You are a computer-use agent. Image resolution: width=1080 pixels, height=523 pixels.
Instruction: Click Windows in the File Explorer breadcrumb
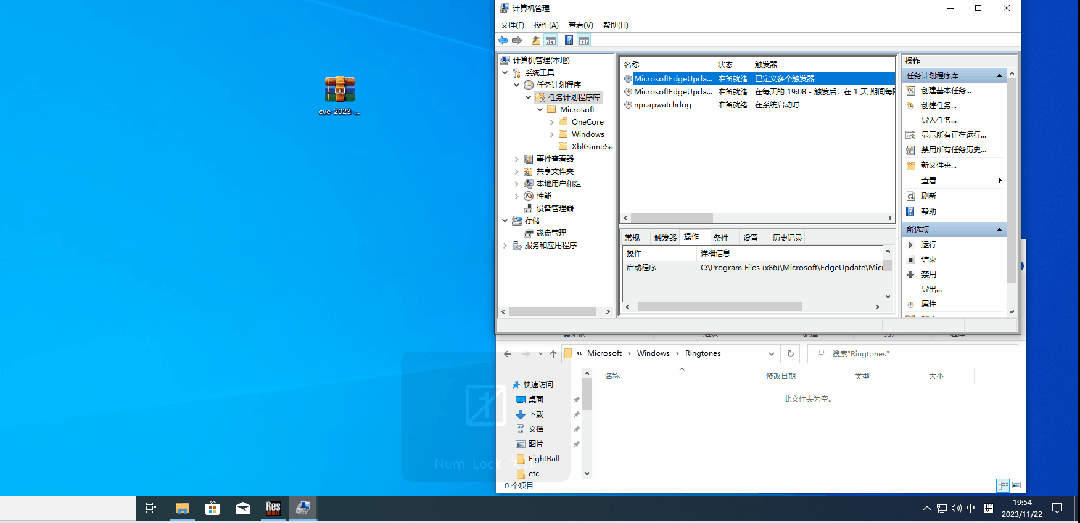click(653, 353)
